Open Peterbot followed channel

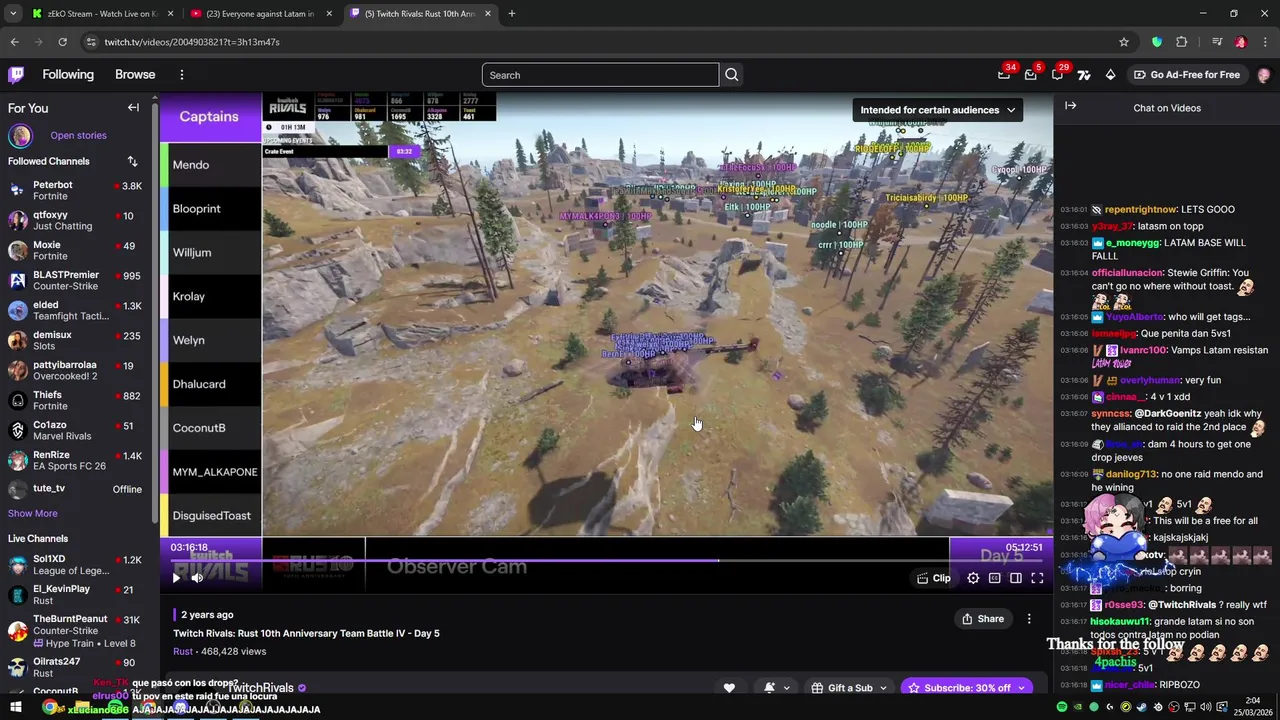[x=79, y=191]
